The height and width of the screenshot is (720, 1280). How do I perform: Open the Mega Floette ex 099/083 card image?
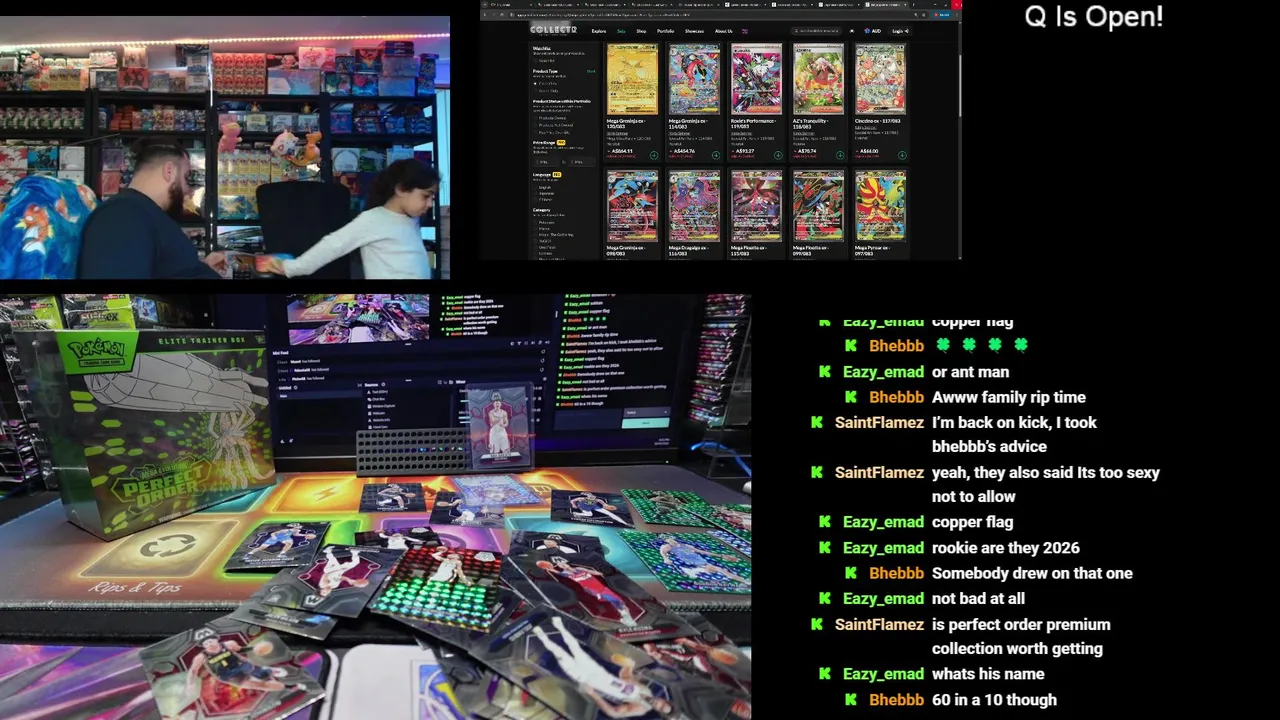[818, 206]
